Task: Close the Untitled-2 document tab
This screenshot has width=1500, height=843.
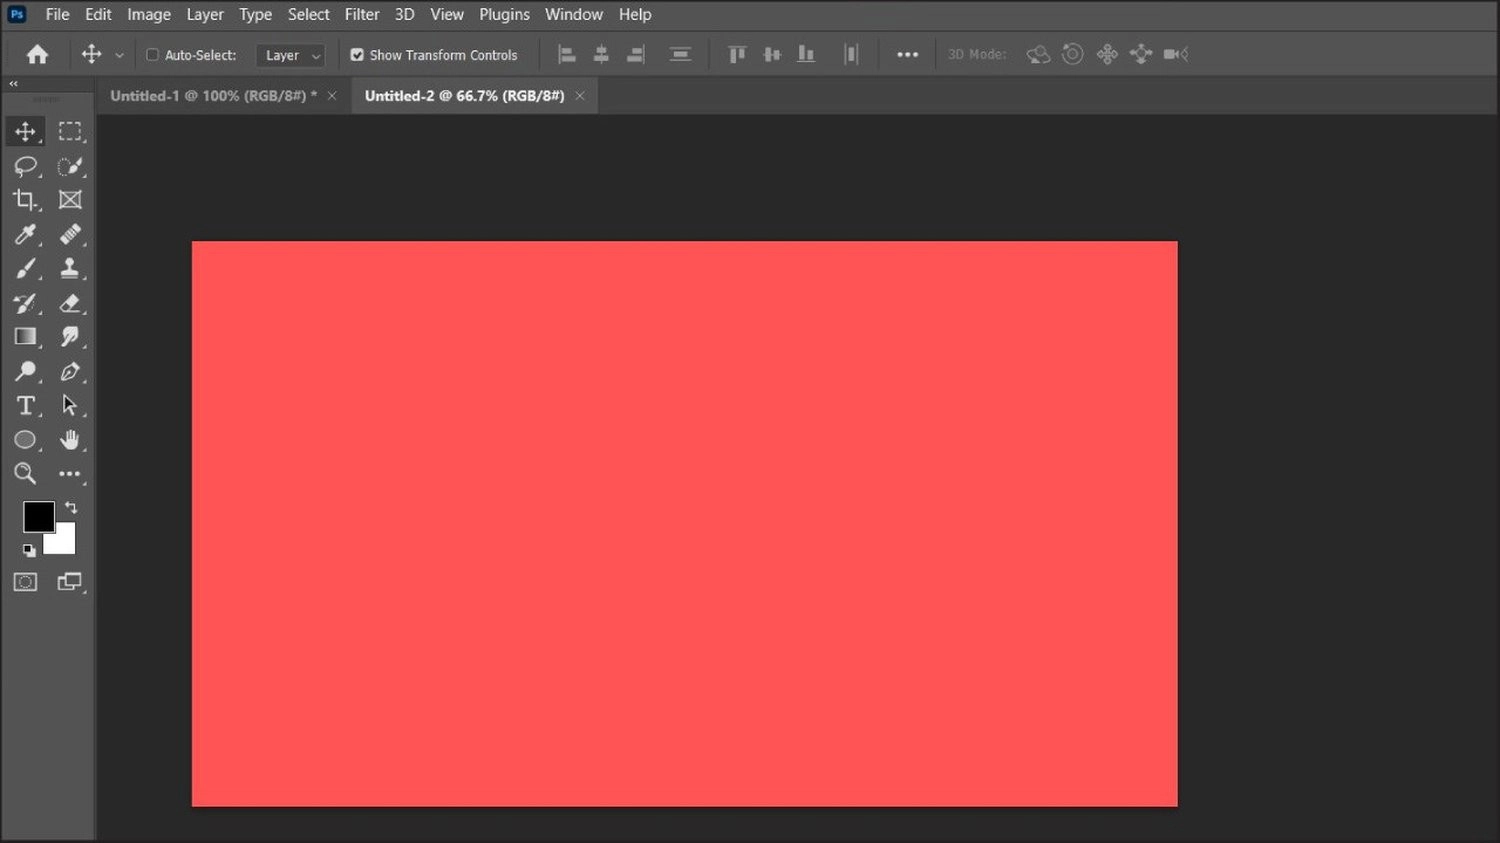Action: click(x=580, y=96)
